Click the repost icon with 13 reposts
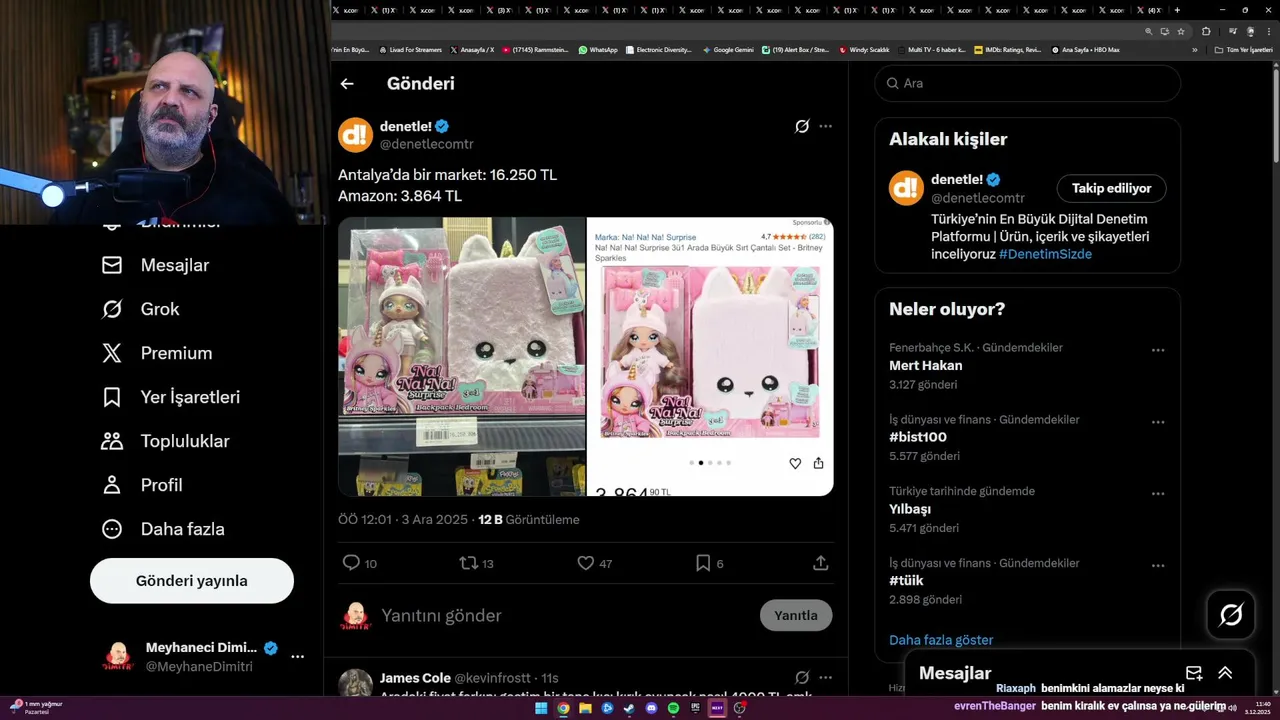The image size is (1280, 720). click(468, 563)
